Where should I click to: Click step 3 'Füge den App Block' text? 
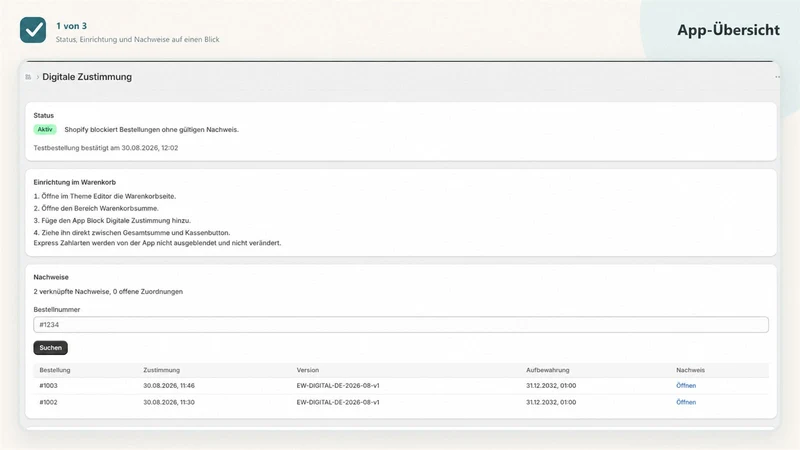(x=112, y=220)
